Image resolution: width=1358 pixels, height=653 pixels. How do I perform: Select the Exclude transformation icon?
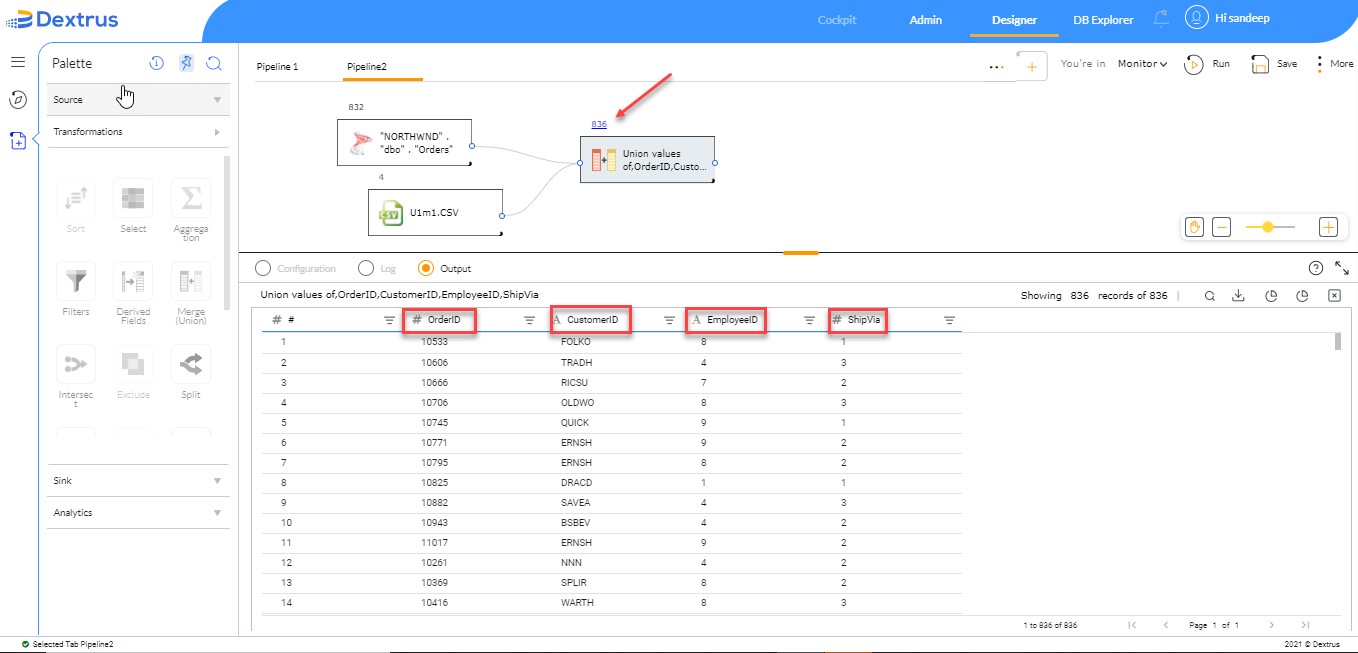[133, 364]
